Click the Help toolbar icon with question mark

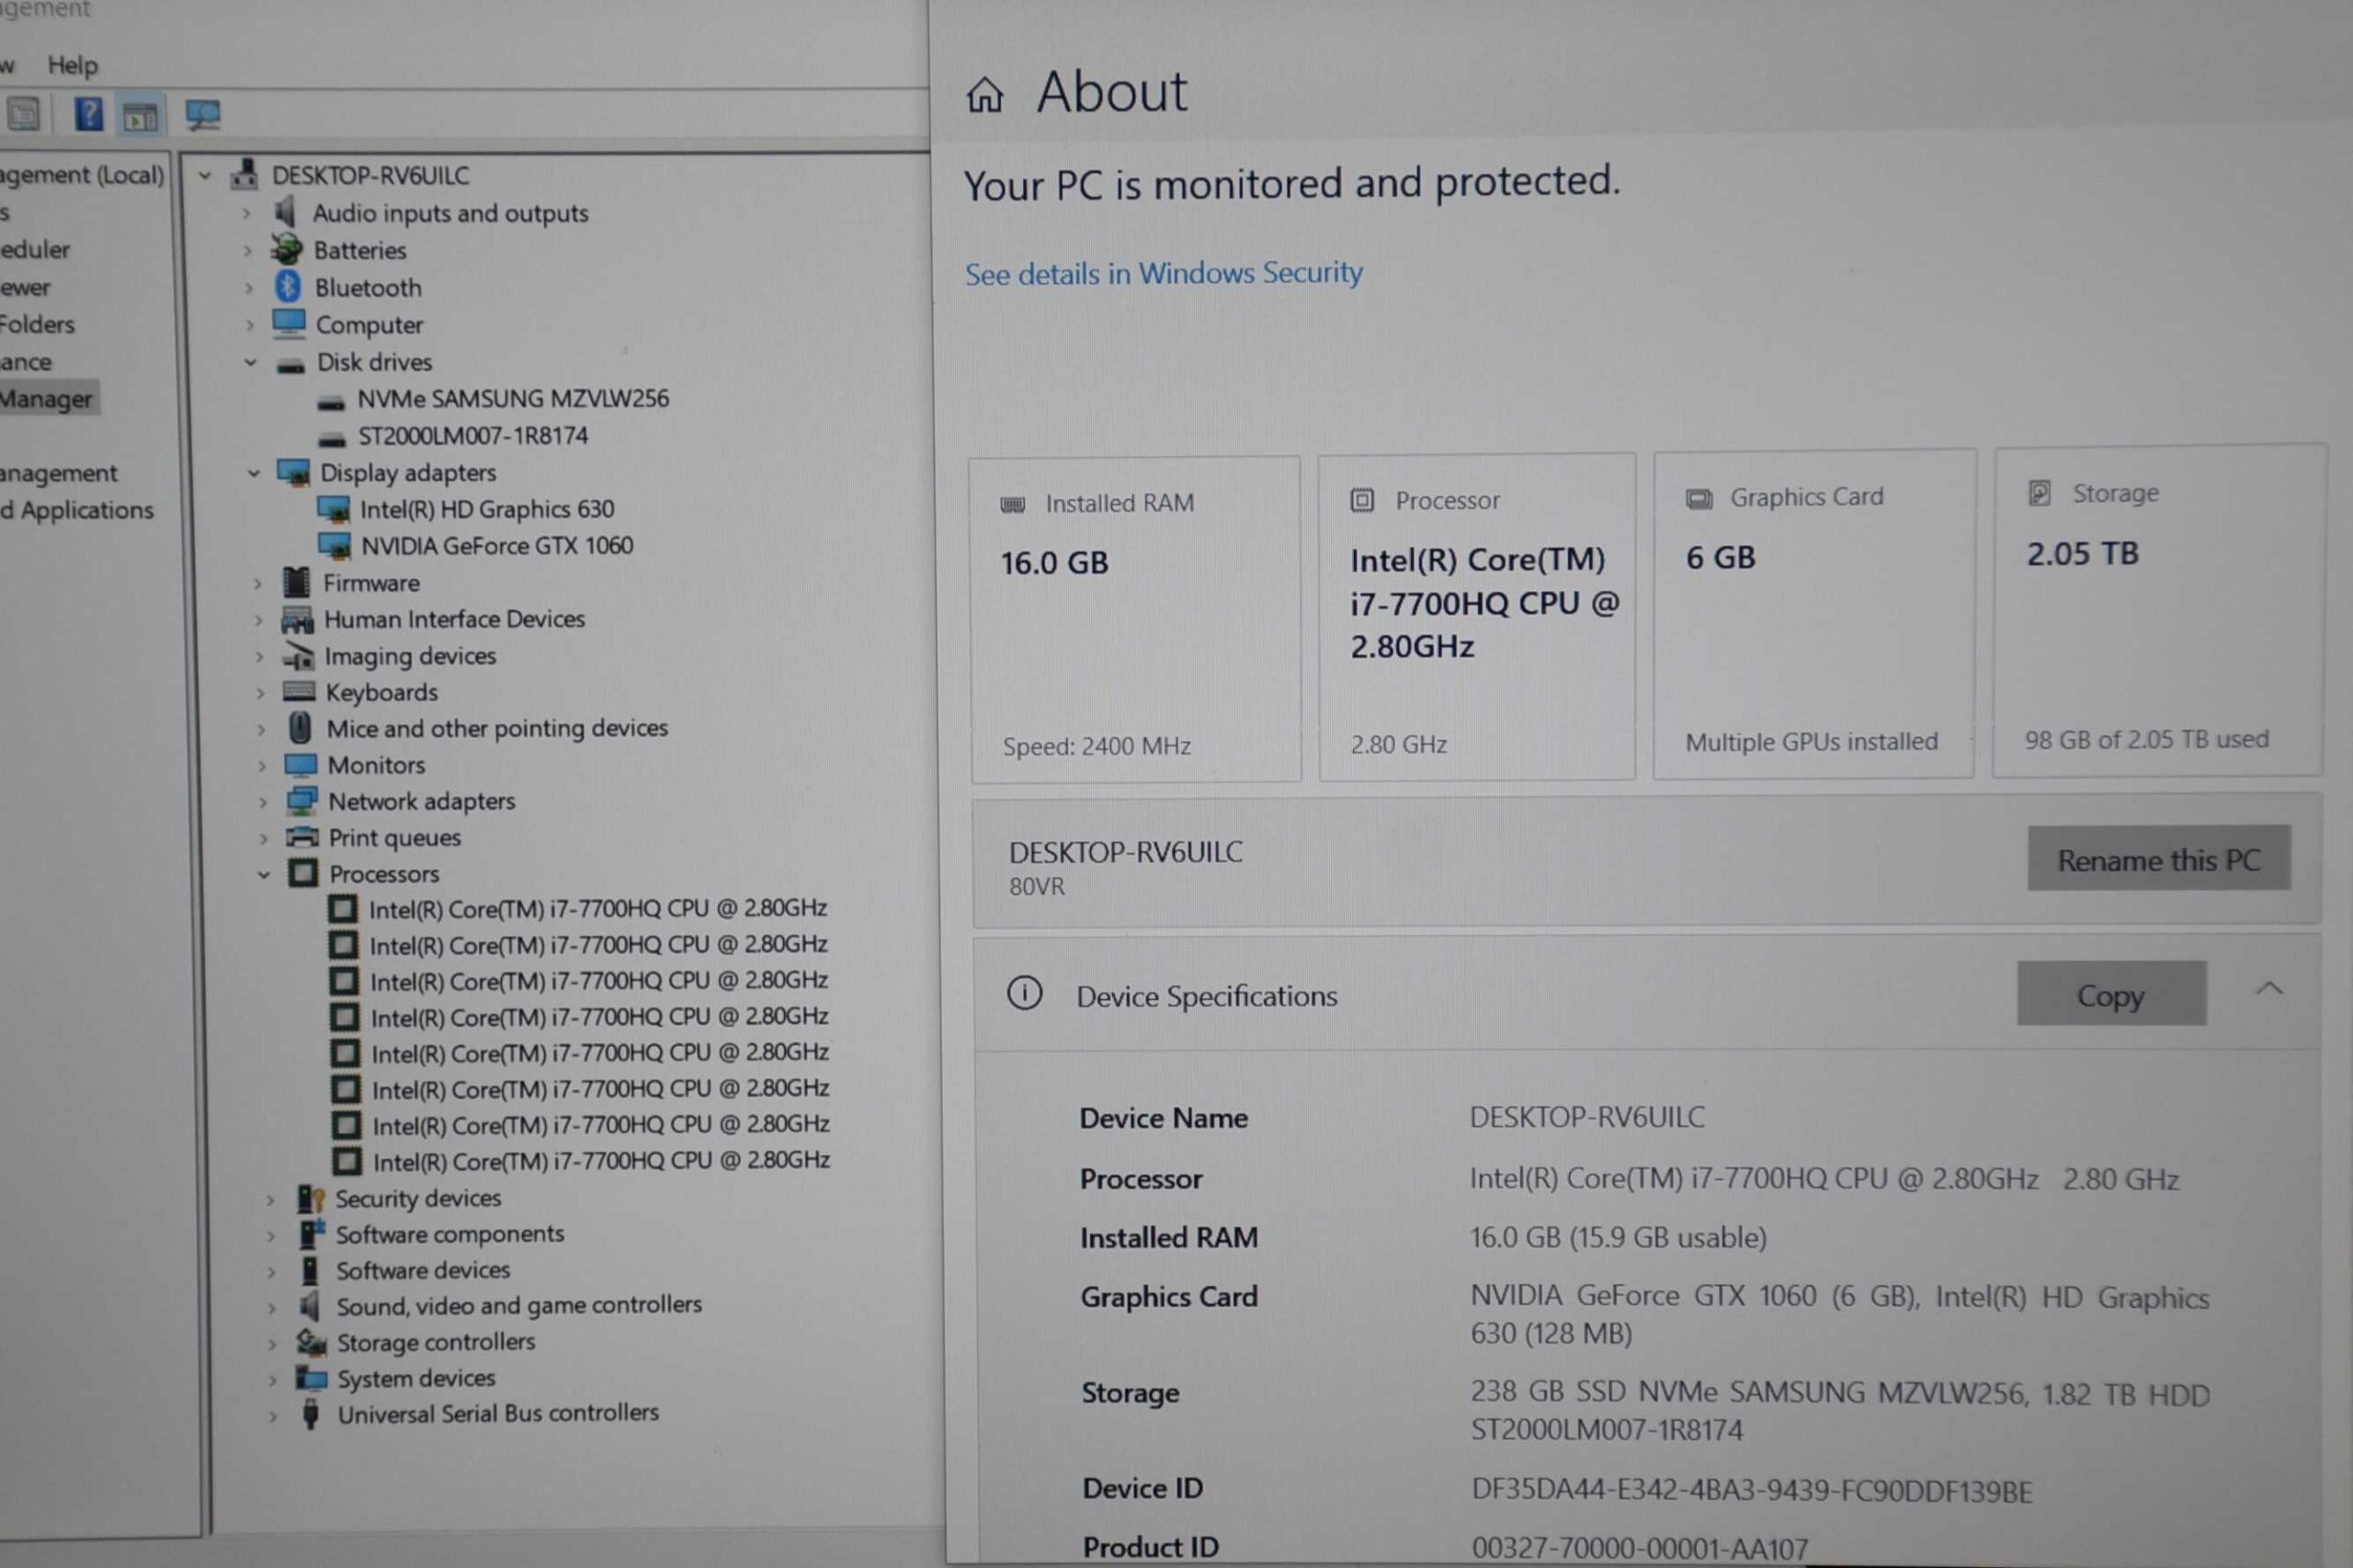pos(88,115)
